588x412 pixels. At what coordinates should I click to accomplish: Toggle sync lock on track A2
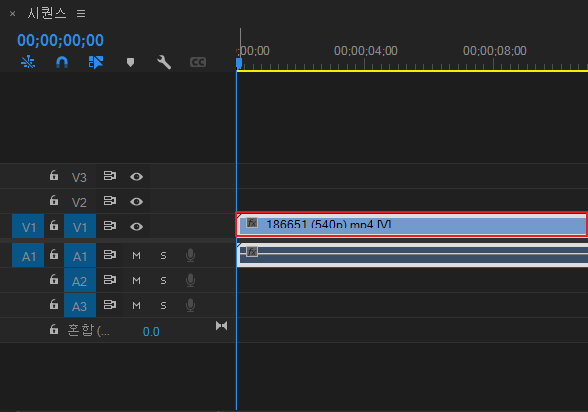pos(110,280)
